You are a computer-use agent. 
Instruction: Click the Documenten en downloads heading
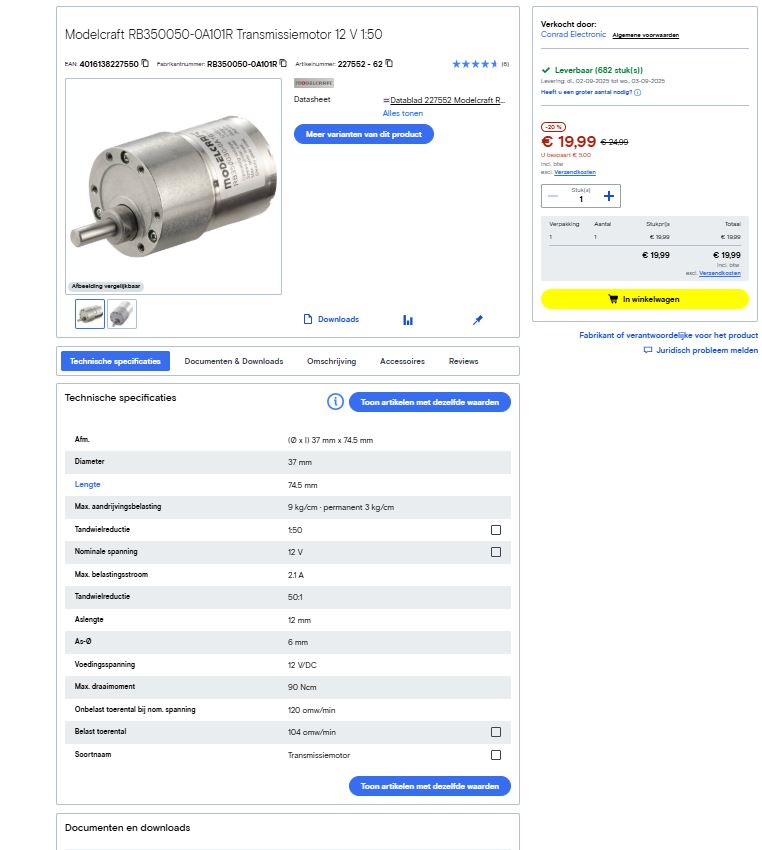pyautogui.click(x=127, y=828)
